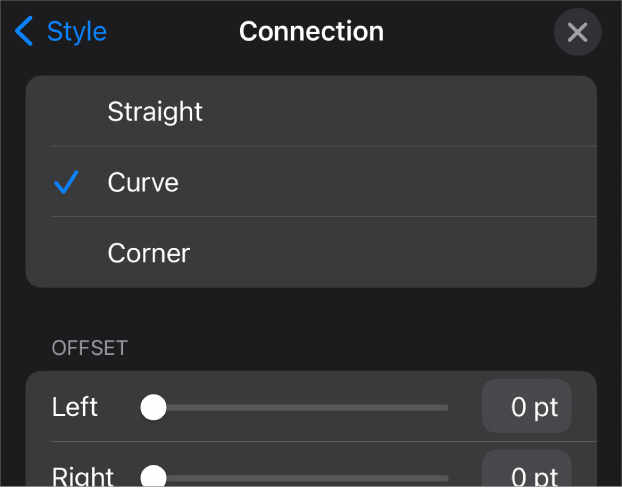
Task: Edit the Left offset 0 pt field
Action: [x=527, y=407]
